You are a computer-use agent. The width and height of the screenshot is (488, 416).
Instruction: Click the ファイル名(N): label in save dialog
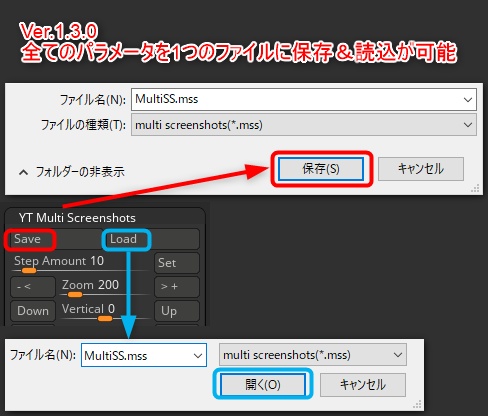click(93, 100)
